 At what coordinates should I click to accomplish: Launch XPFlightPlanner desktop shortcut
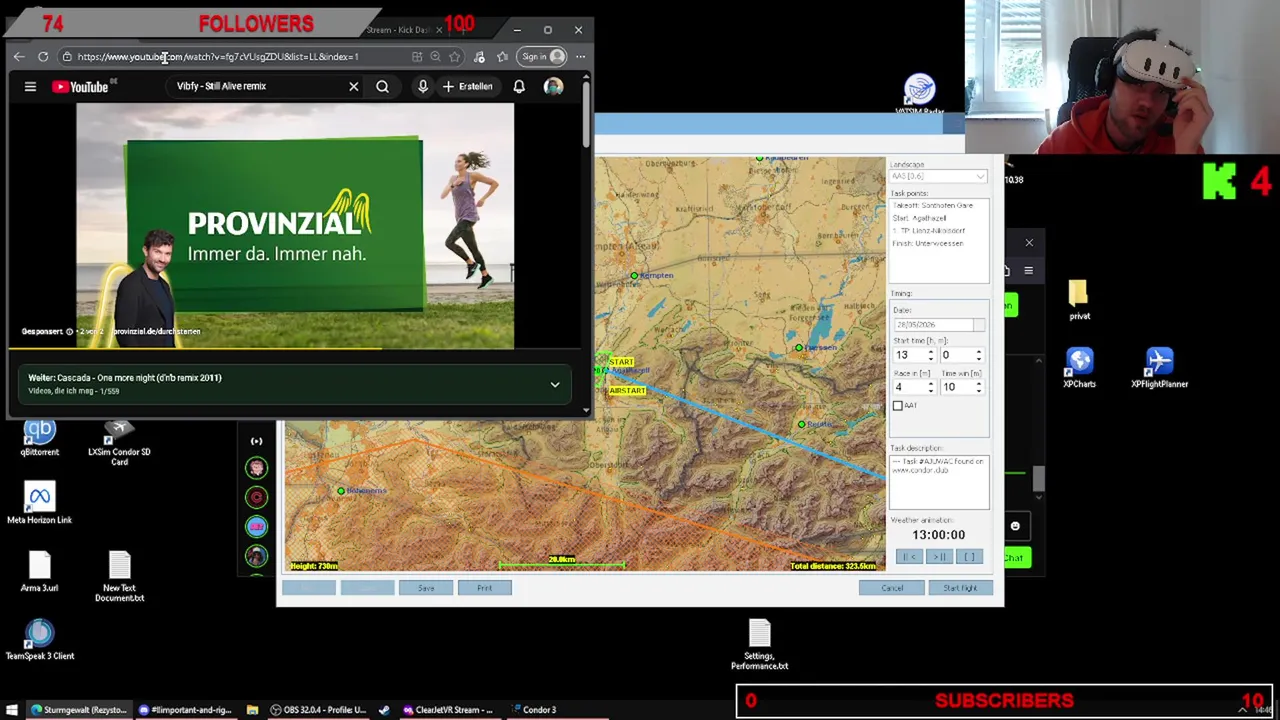tap(1159, 367)
